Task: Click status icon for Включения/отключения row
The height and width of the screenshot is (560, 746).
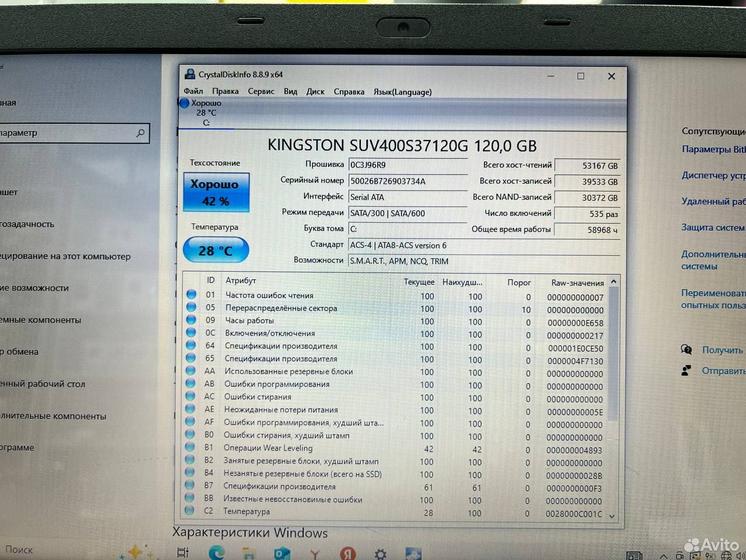Action: click(191, 333)
